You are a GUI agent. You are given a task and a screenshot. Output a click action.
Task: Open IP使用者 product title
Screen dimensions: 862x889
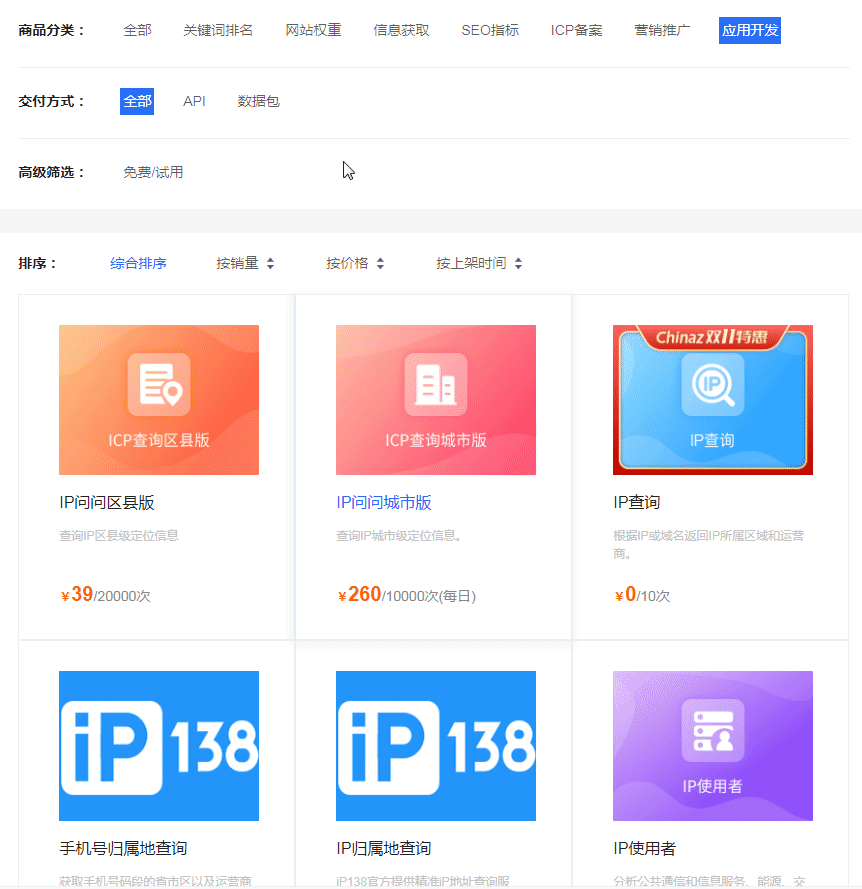645,848
